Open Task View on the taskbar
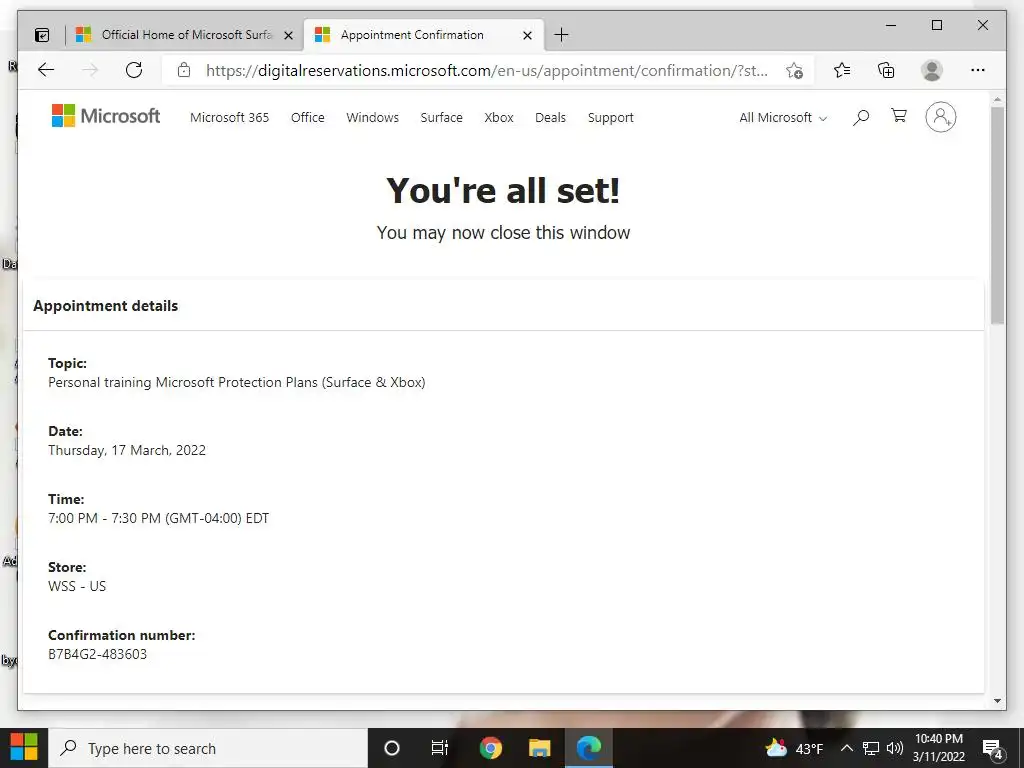Screen dimensions: 1024x768 [x=440, y=748]
